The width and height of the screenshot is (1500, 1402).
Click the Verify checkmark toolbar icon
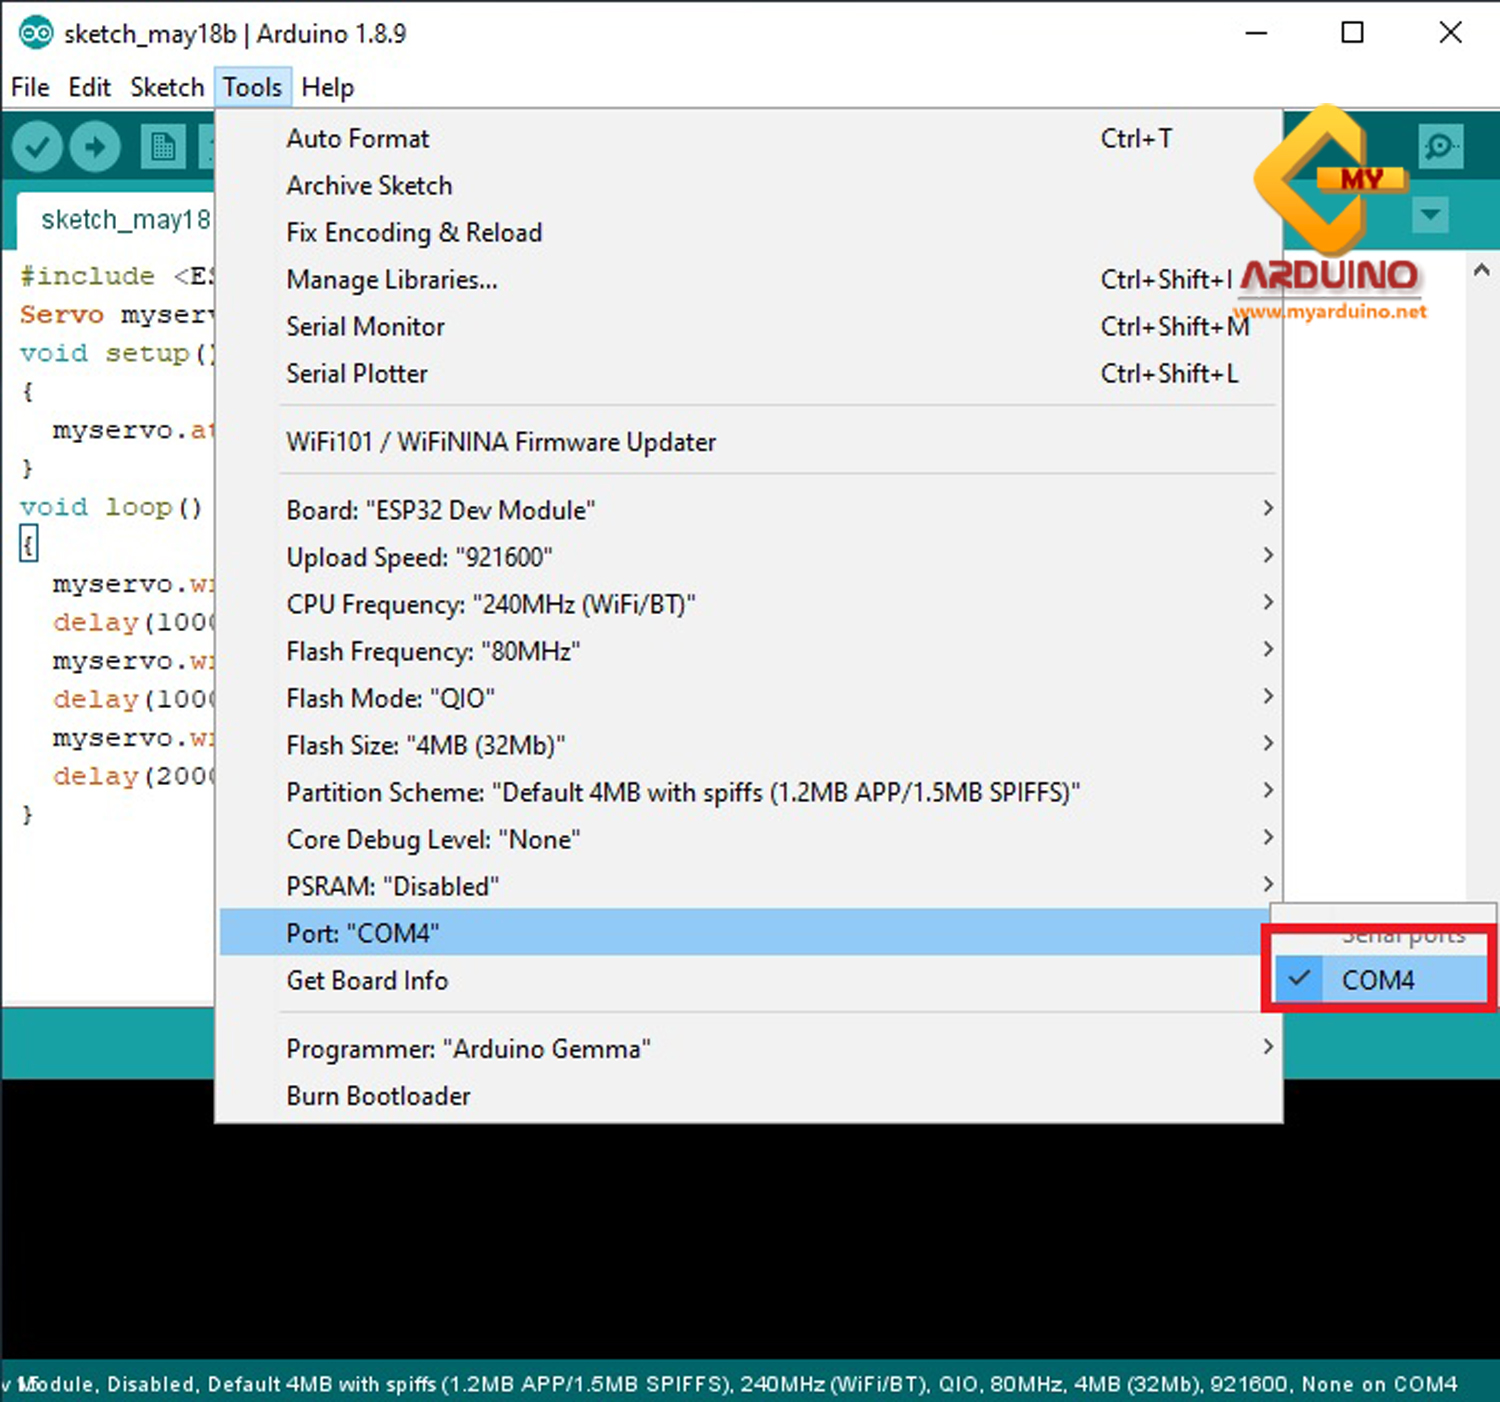(37, 148)
